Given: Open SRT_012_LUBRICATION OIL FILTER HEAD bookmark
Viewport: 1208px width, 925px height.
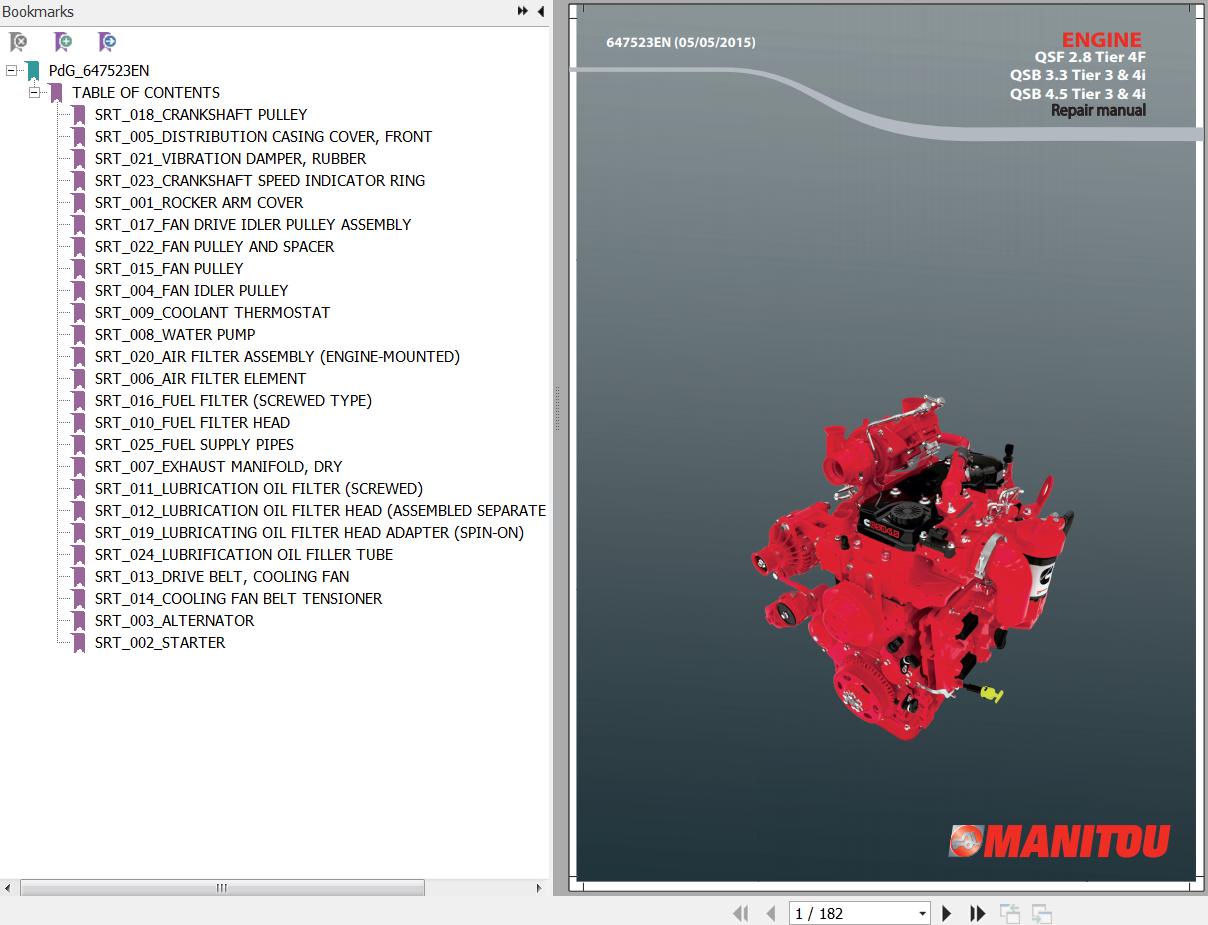Looking at the screenshot, I should click(320, 511).
